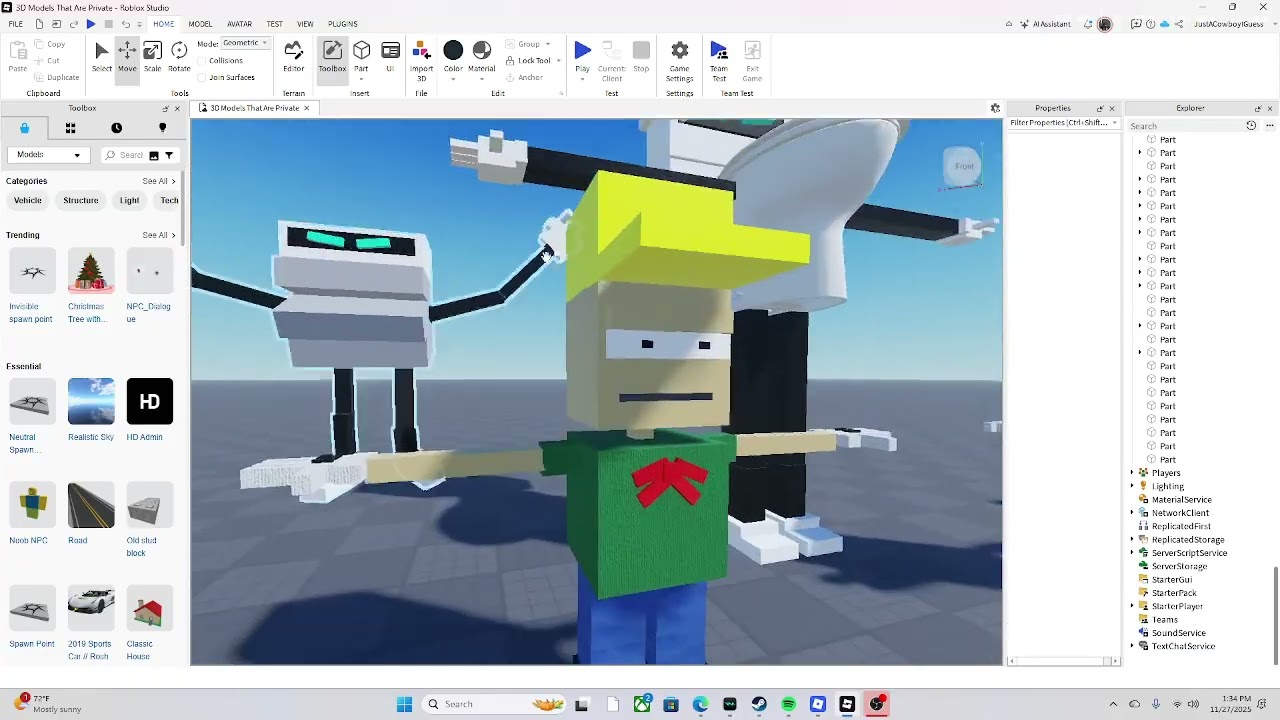Pick the Select arrow tool

pos(102,57)
